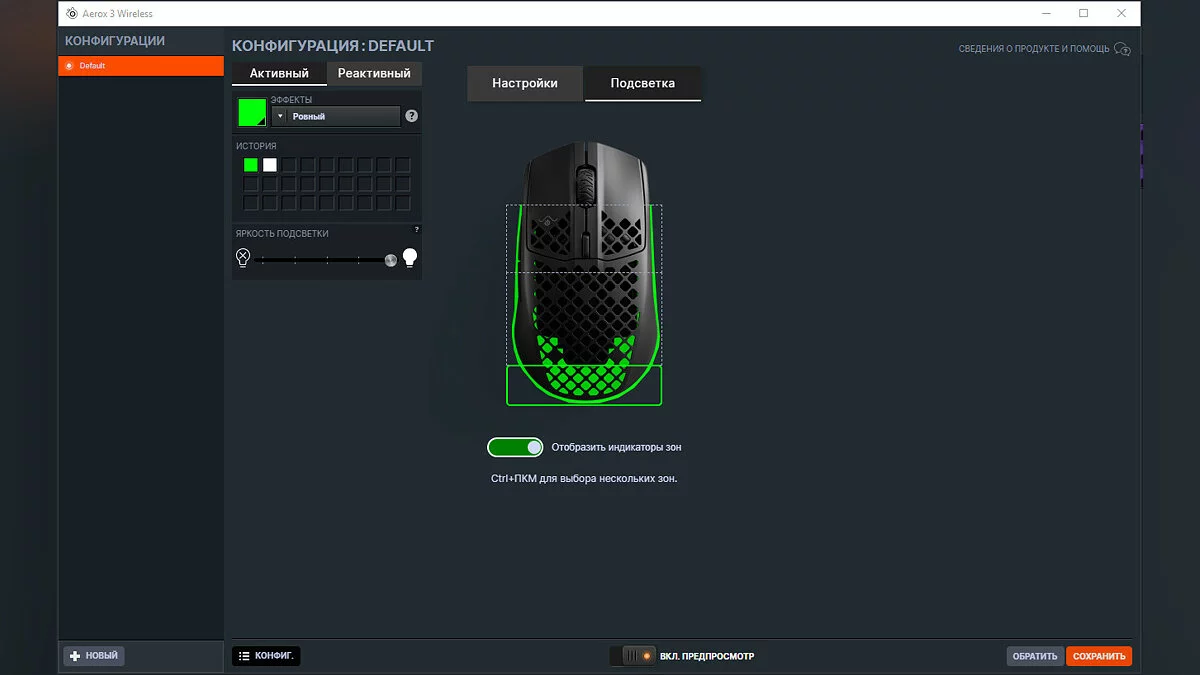Select the middle lighting zone on the mouse

584,318
